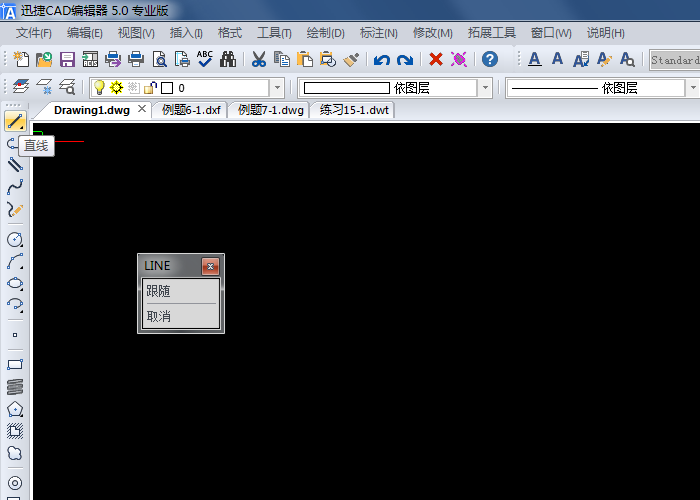Switch to the 练习15-1.dwt tab
700x500 pixels.
pos(354,110)
